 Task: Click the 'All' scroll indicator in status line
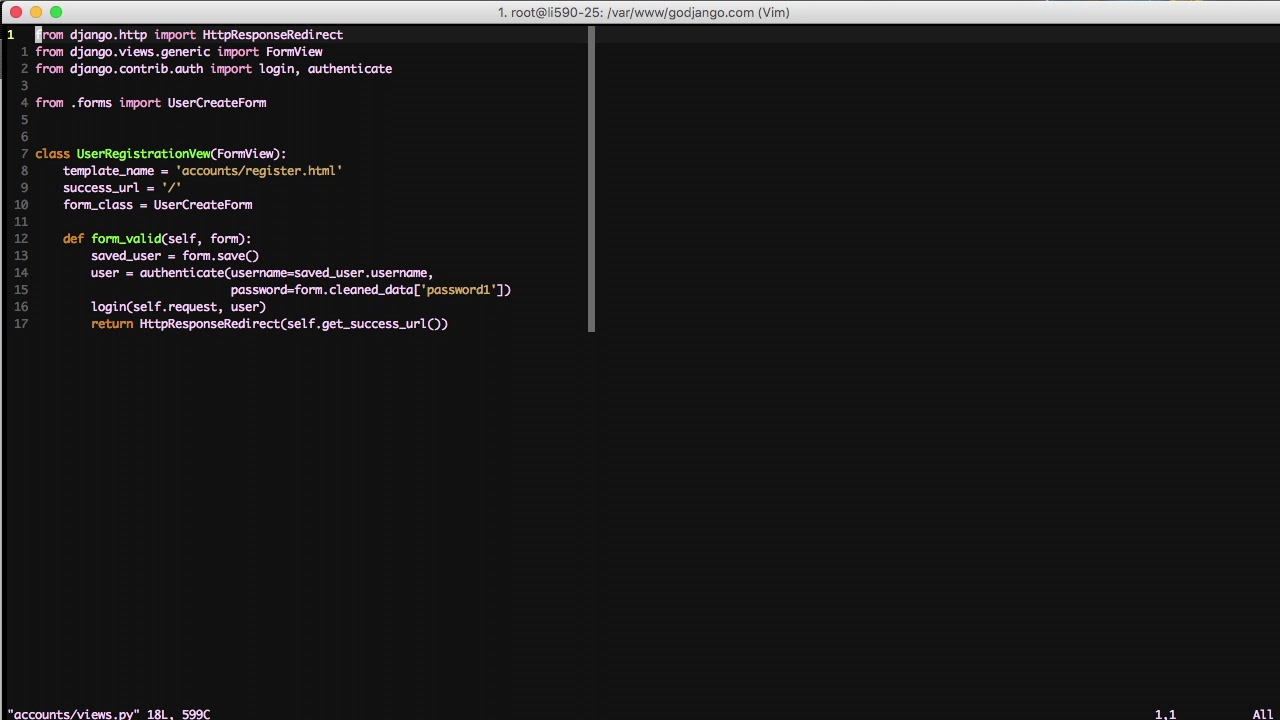pyautogui.click(x=1263, y=714)
